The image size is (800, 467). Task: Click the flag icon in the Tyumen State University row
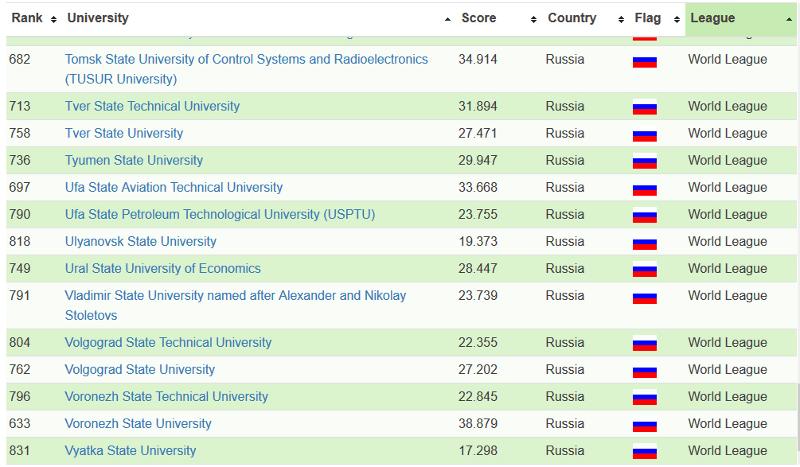644,162
